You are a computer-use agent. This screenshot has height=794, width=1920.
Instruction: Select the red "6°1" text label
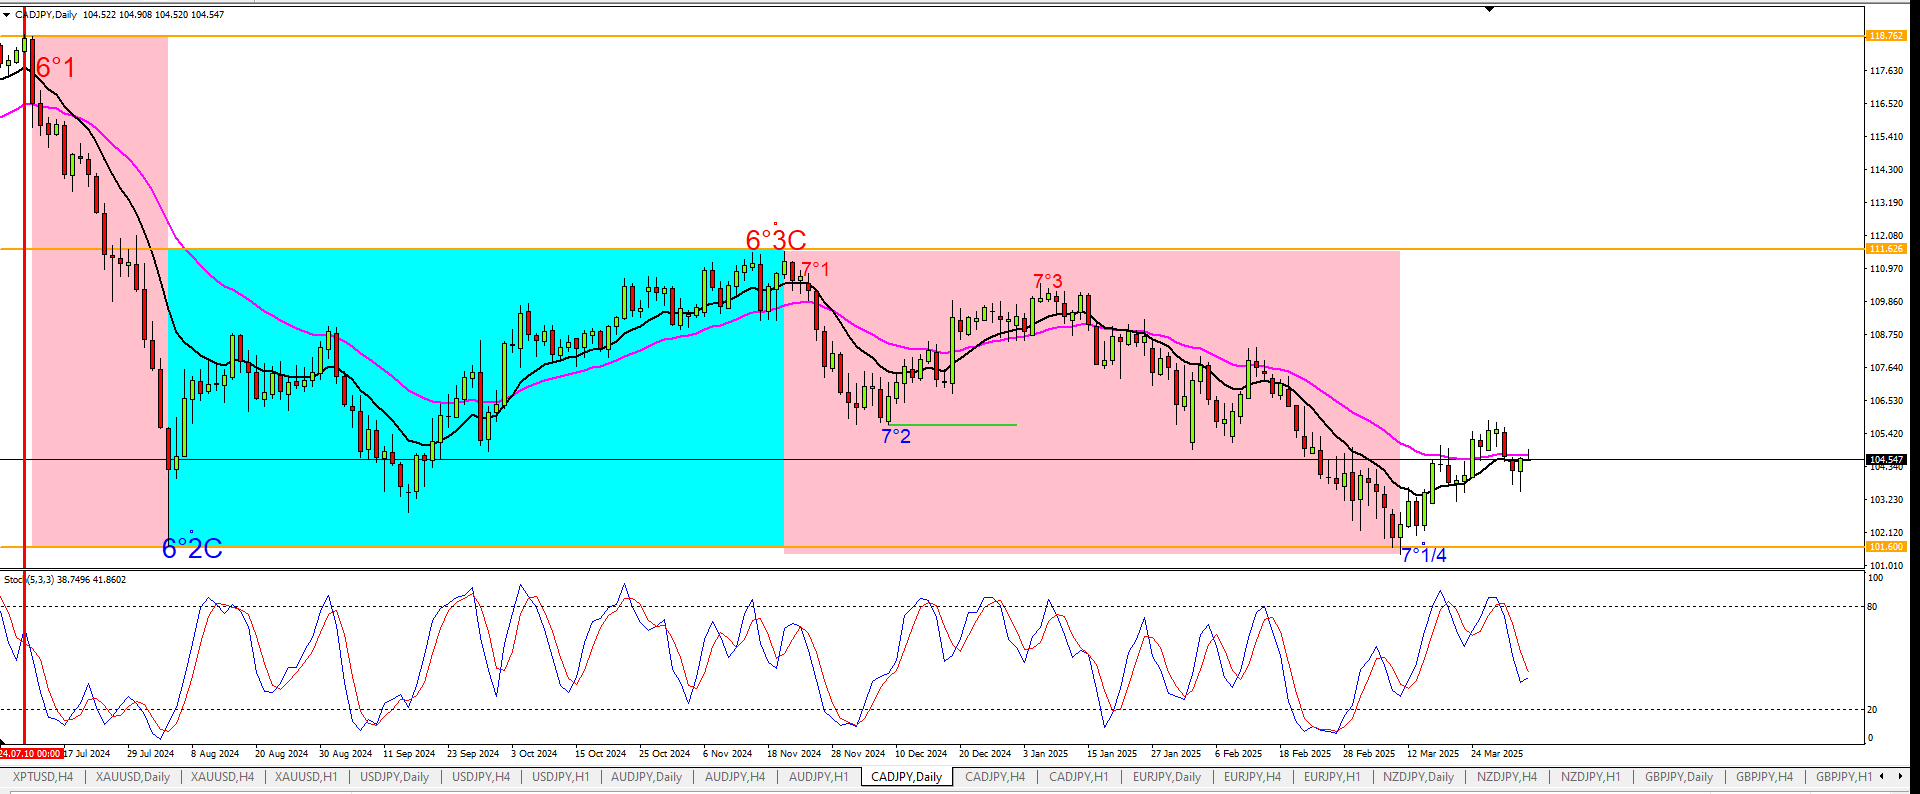(x=55, y=68)
